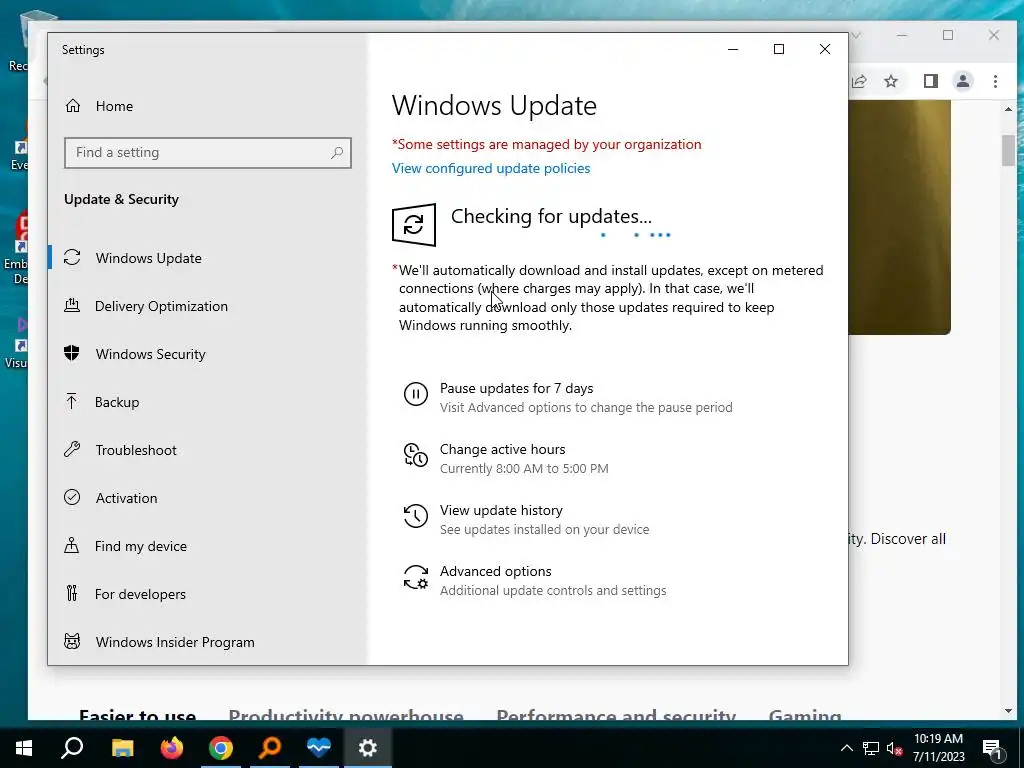
Task: Click the update history clock icon
Action: (x=416, y=516)
